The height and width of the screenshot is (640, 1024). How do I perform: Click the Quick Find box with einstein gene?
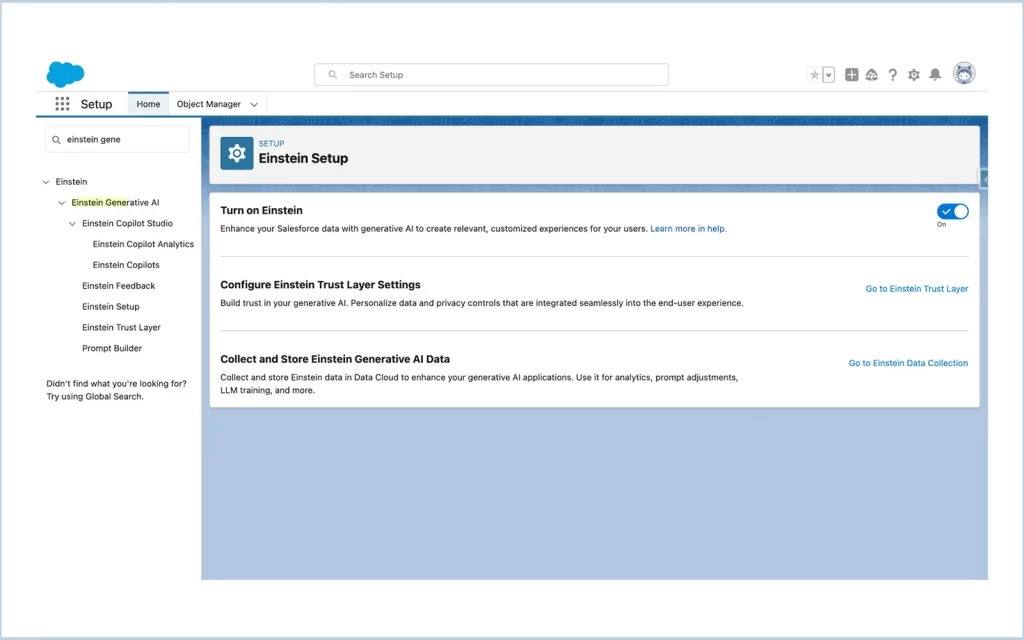pos(117,140)
